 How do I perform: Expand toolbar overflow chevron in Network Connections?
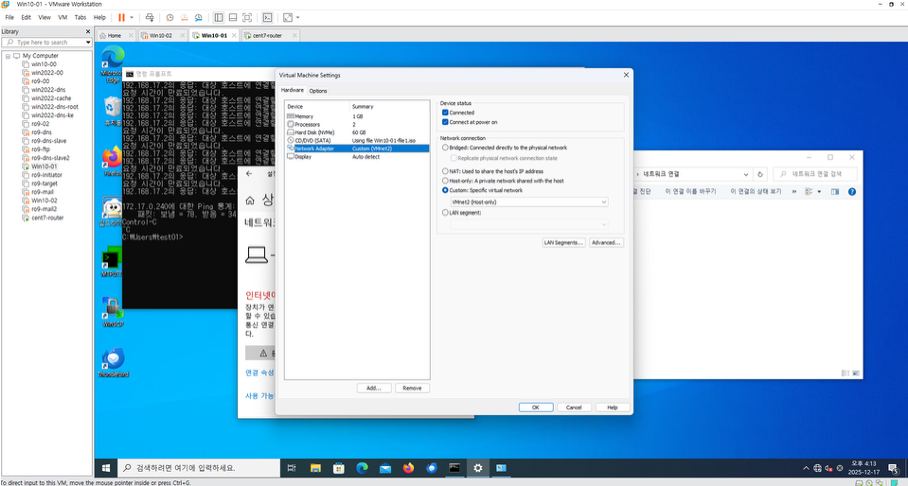point(794,192)
